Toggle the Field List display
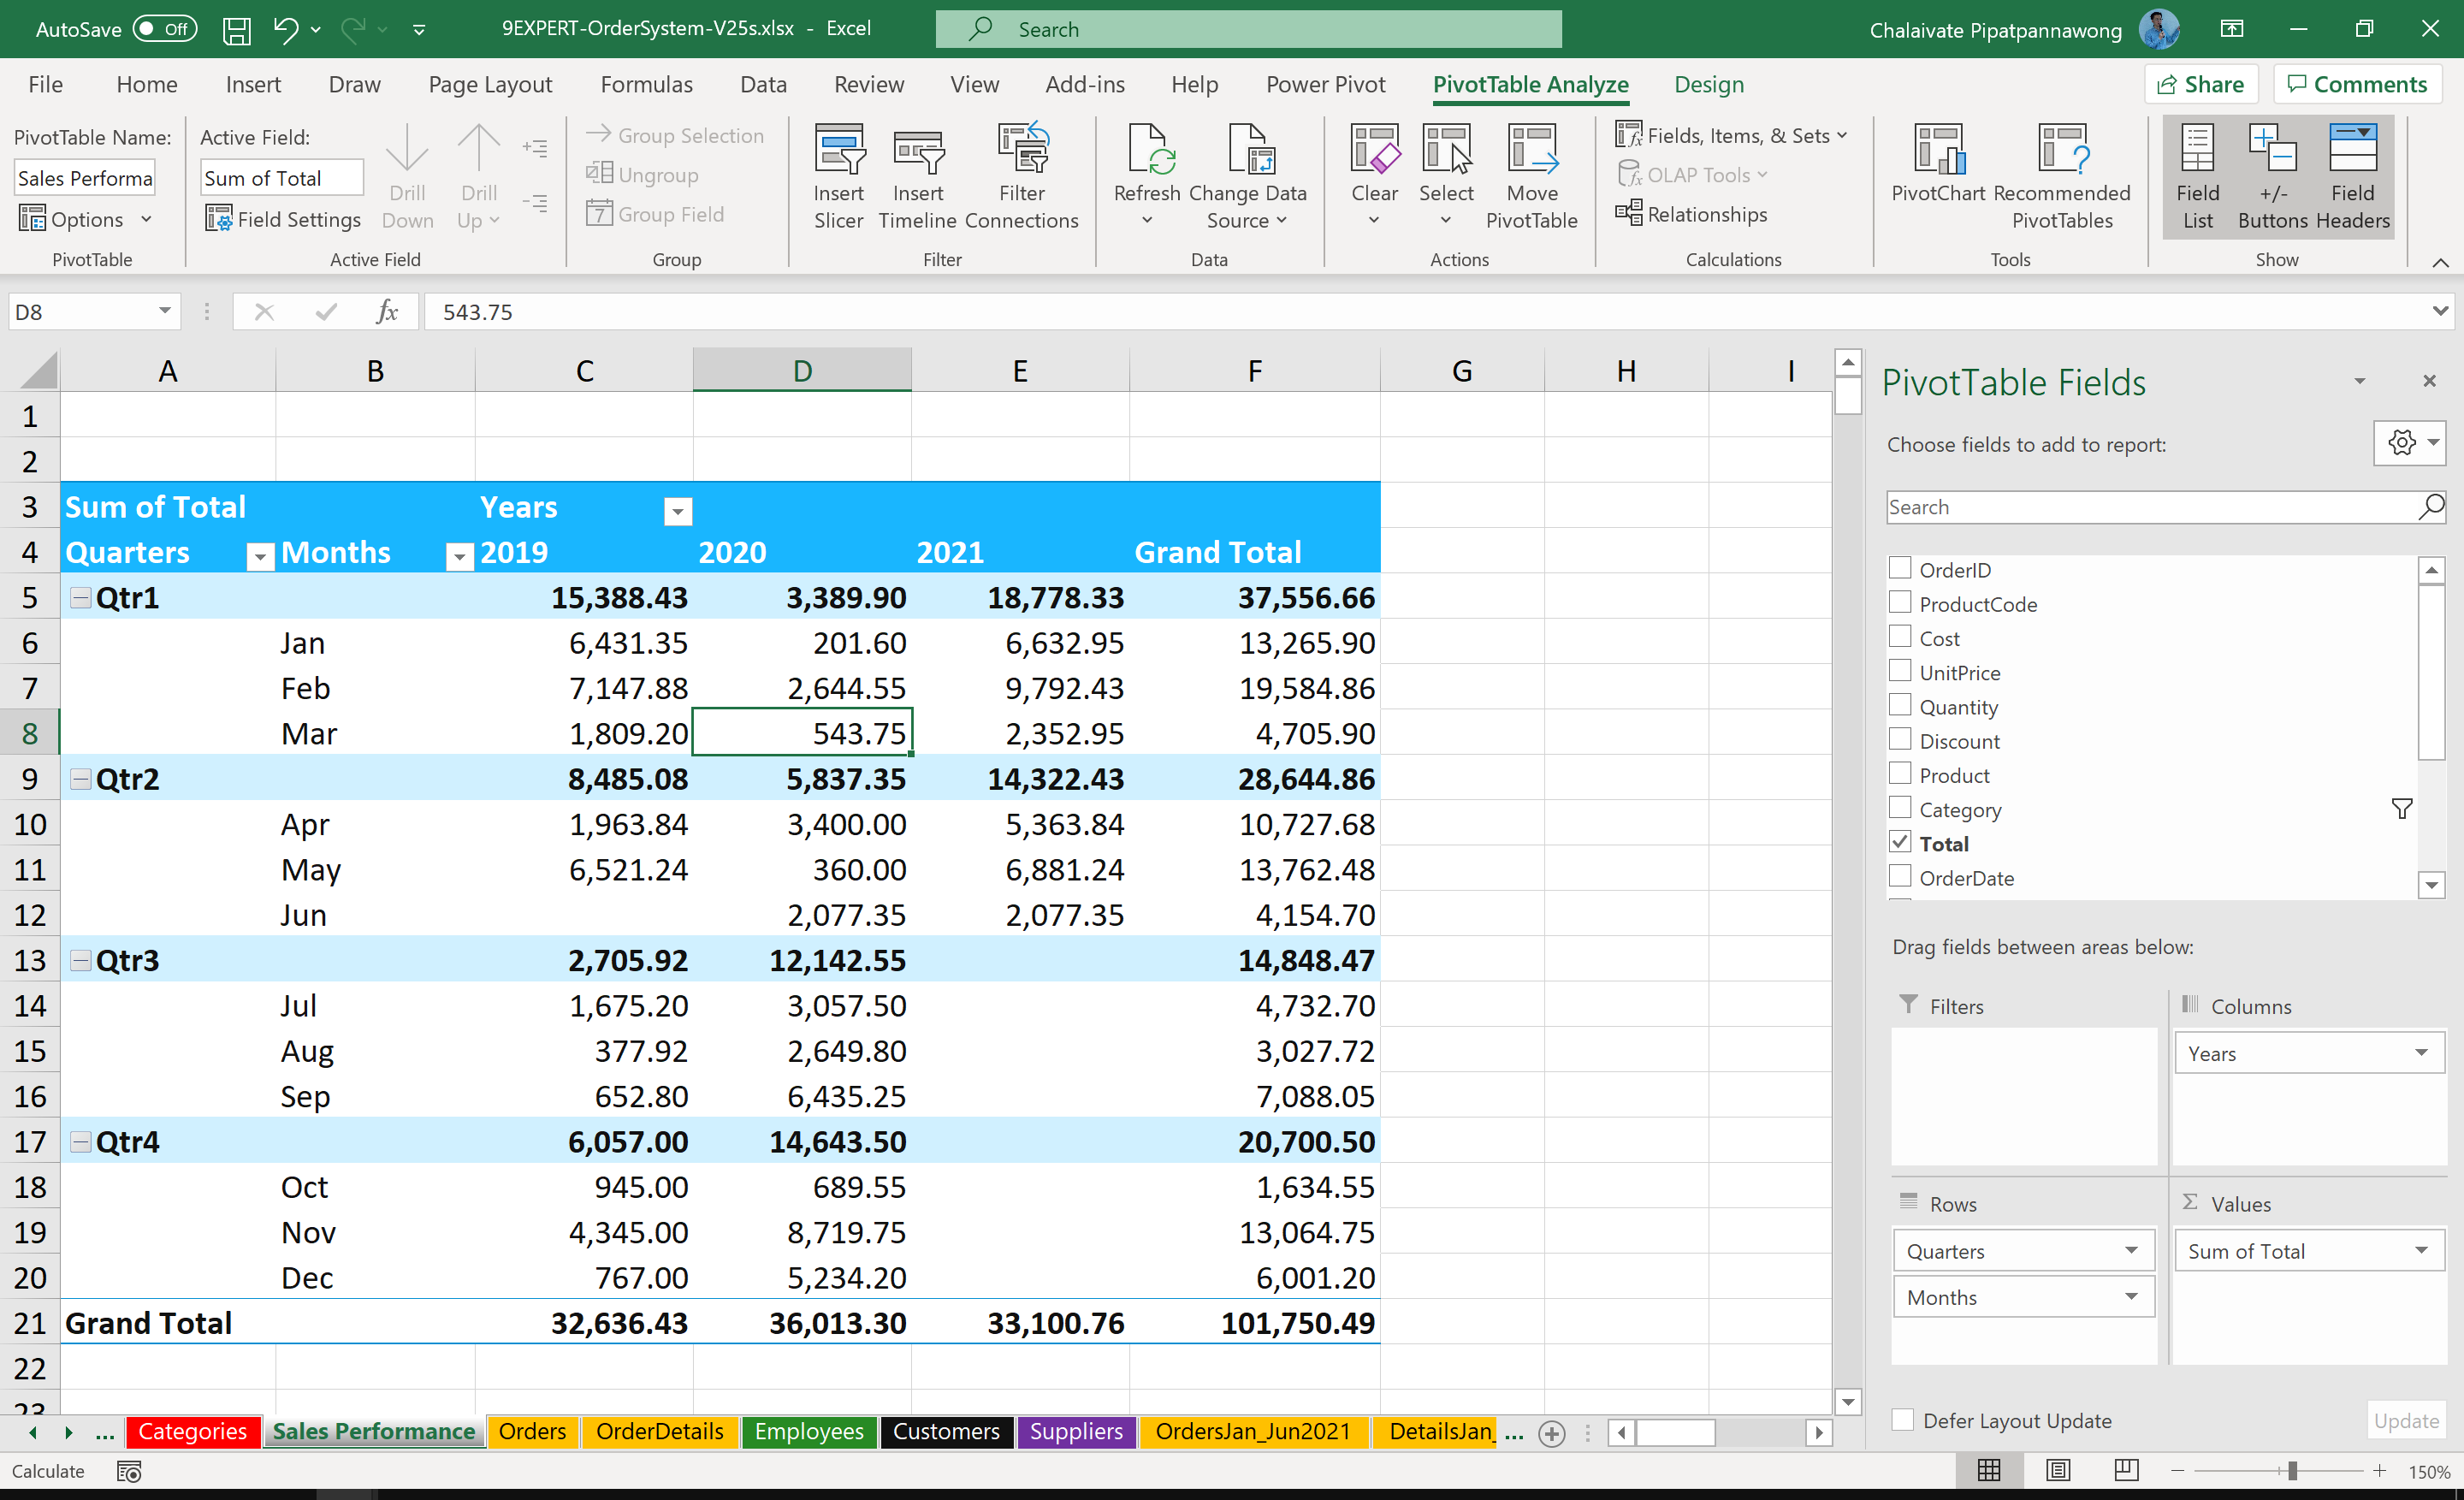Image resolution: width=2464 pixels, height=1500 pixels. (2197, 175)
